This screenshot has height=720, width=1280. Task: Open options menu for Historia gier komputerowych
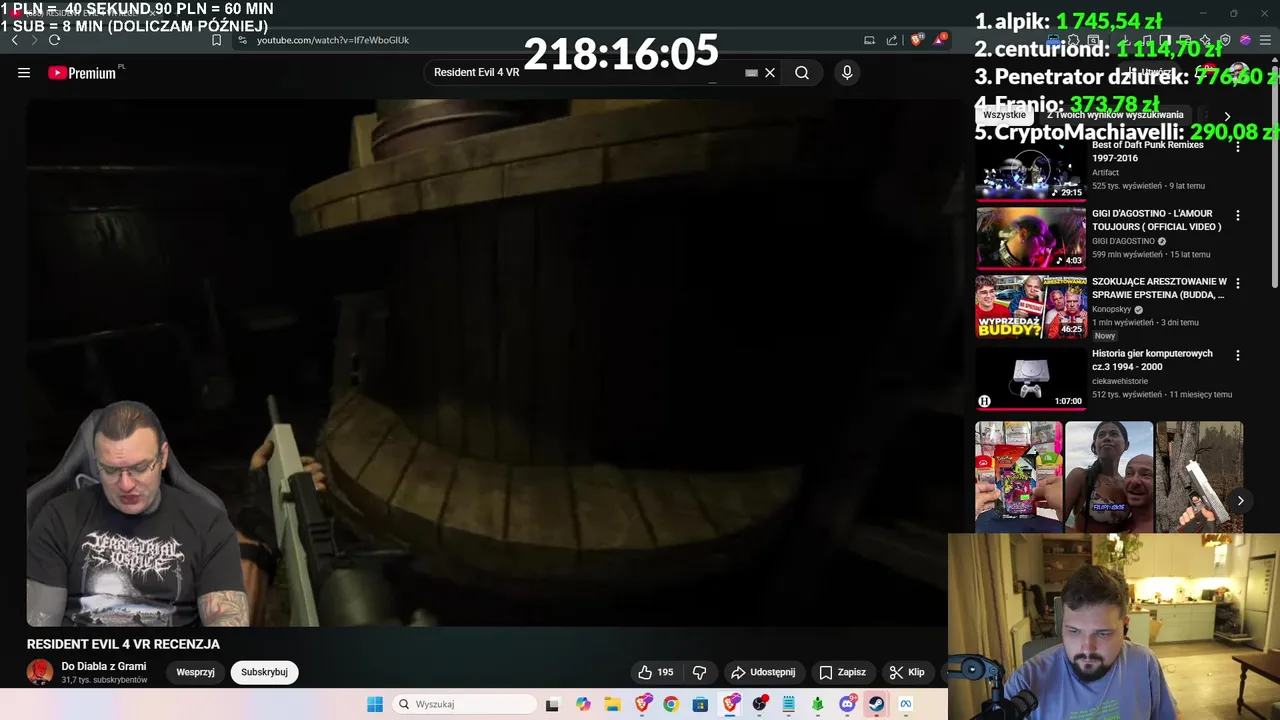tap(1238, 355)
